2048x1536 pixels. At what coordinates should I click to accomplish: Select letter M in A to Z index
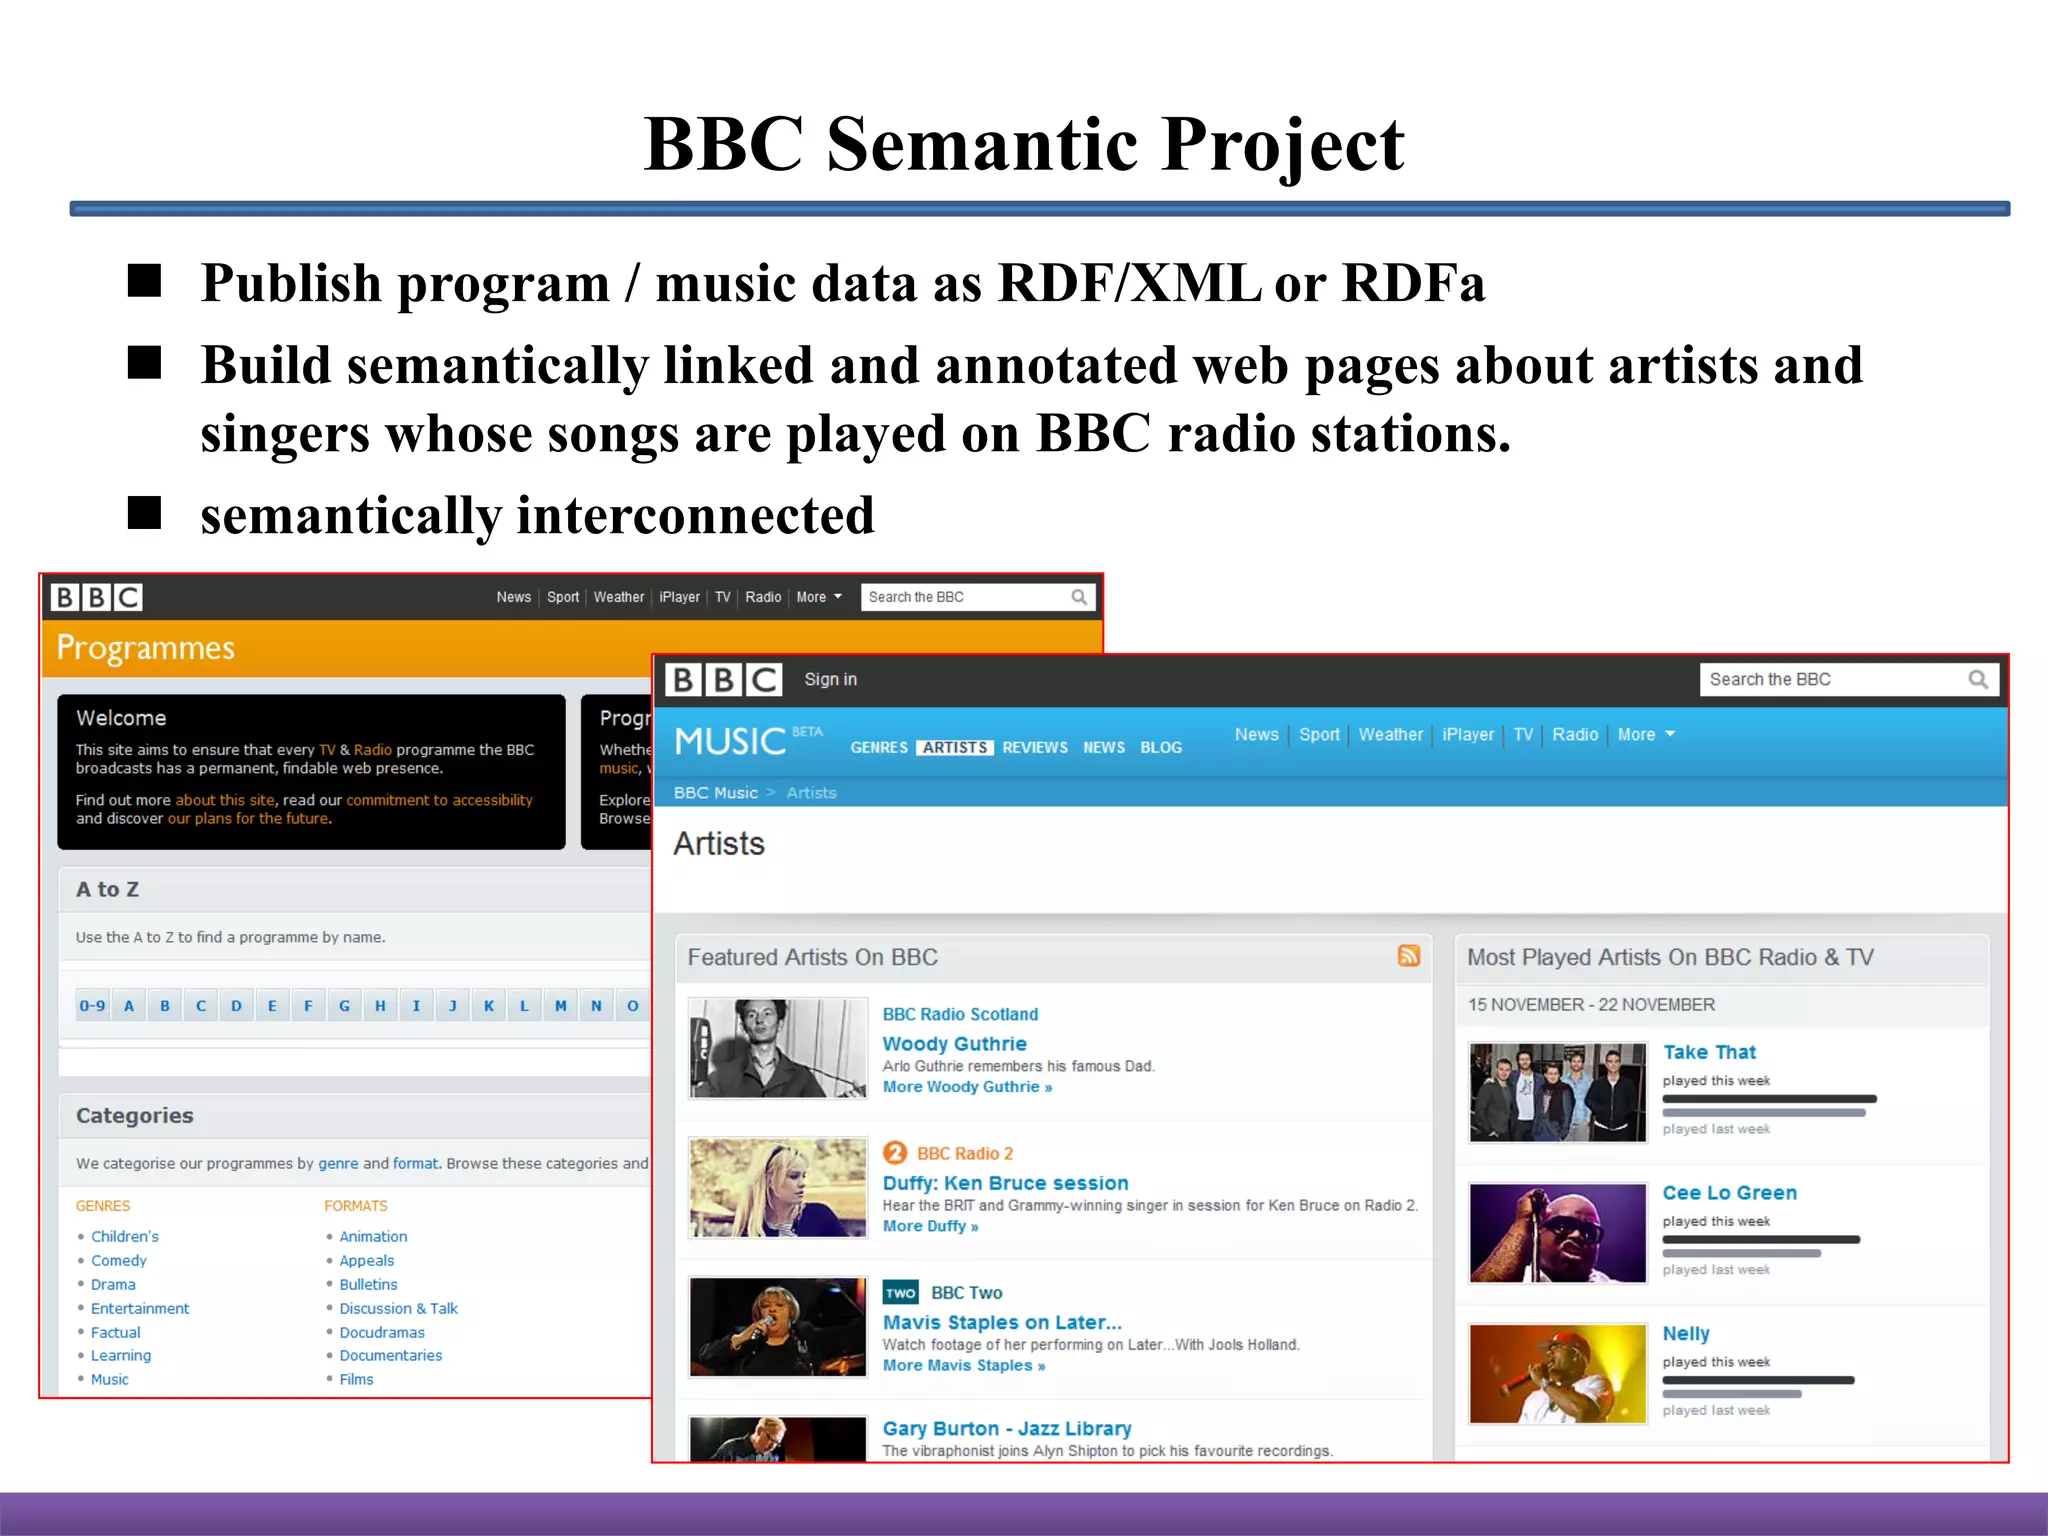pyautogui.click(x=560, y=1006)
